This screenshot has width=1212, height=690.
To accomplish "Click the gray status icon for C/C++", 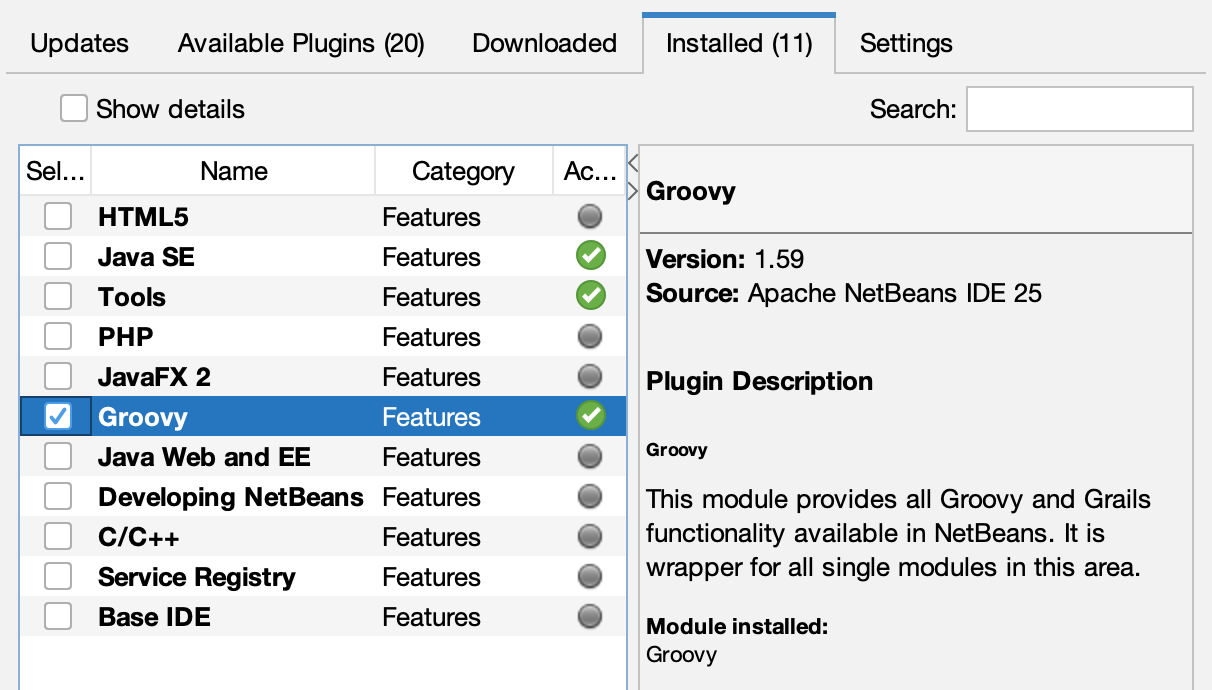I will [x=590, y=537].
